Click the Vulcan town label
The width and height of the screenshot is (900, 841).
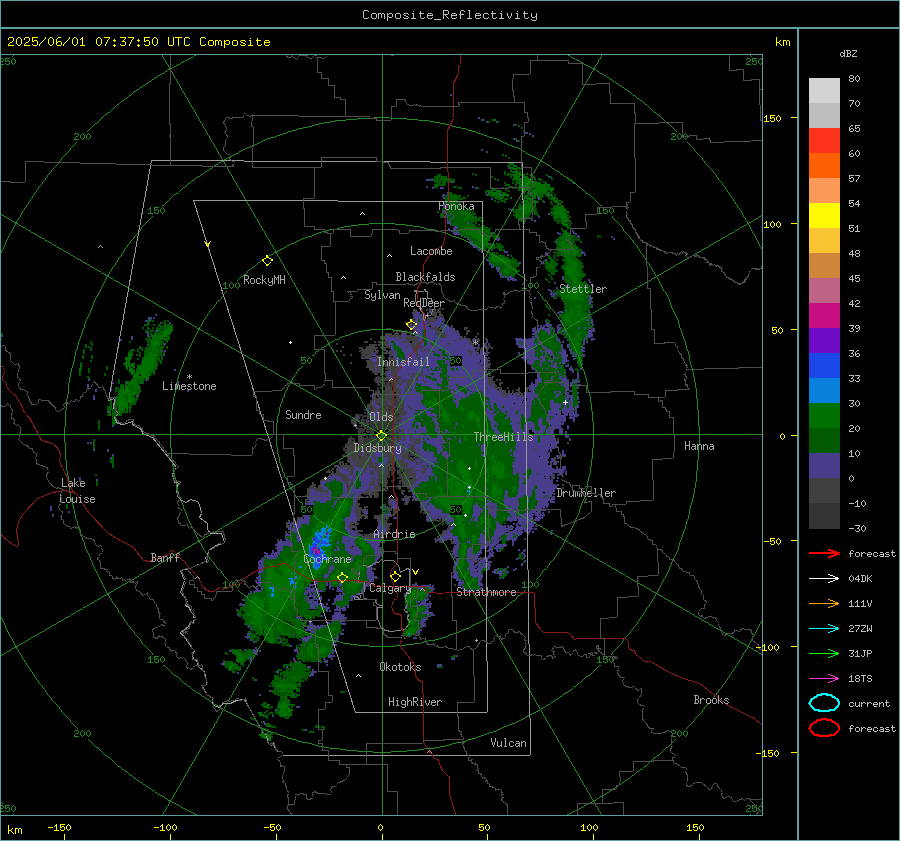coord(509,743)
